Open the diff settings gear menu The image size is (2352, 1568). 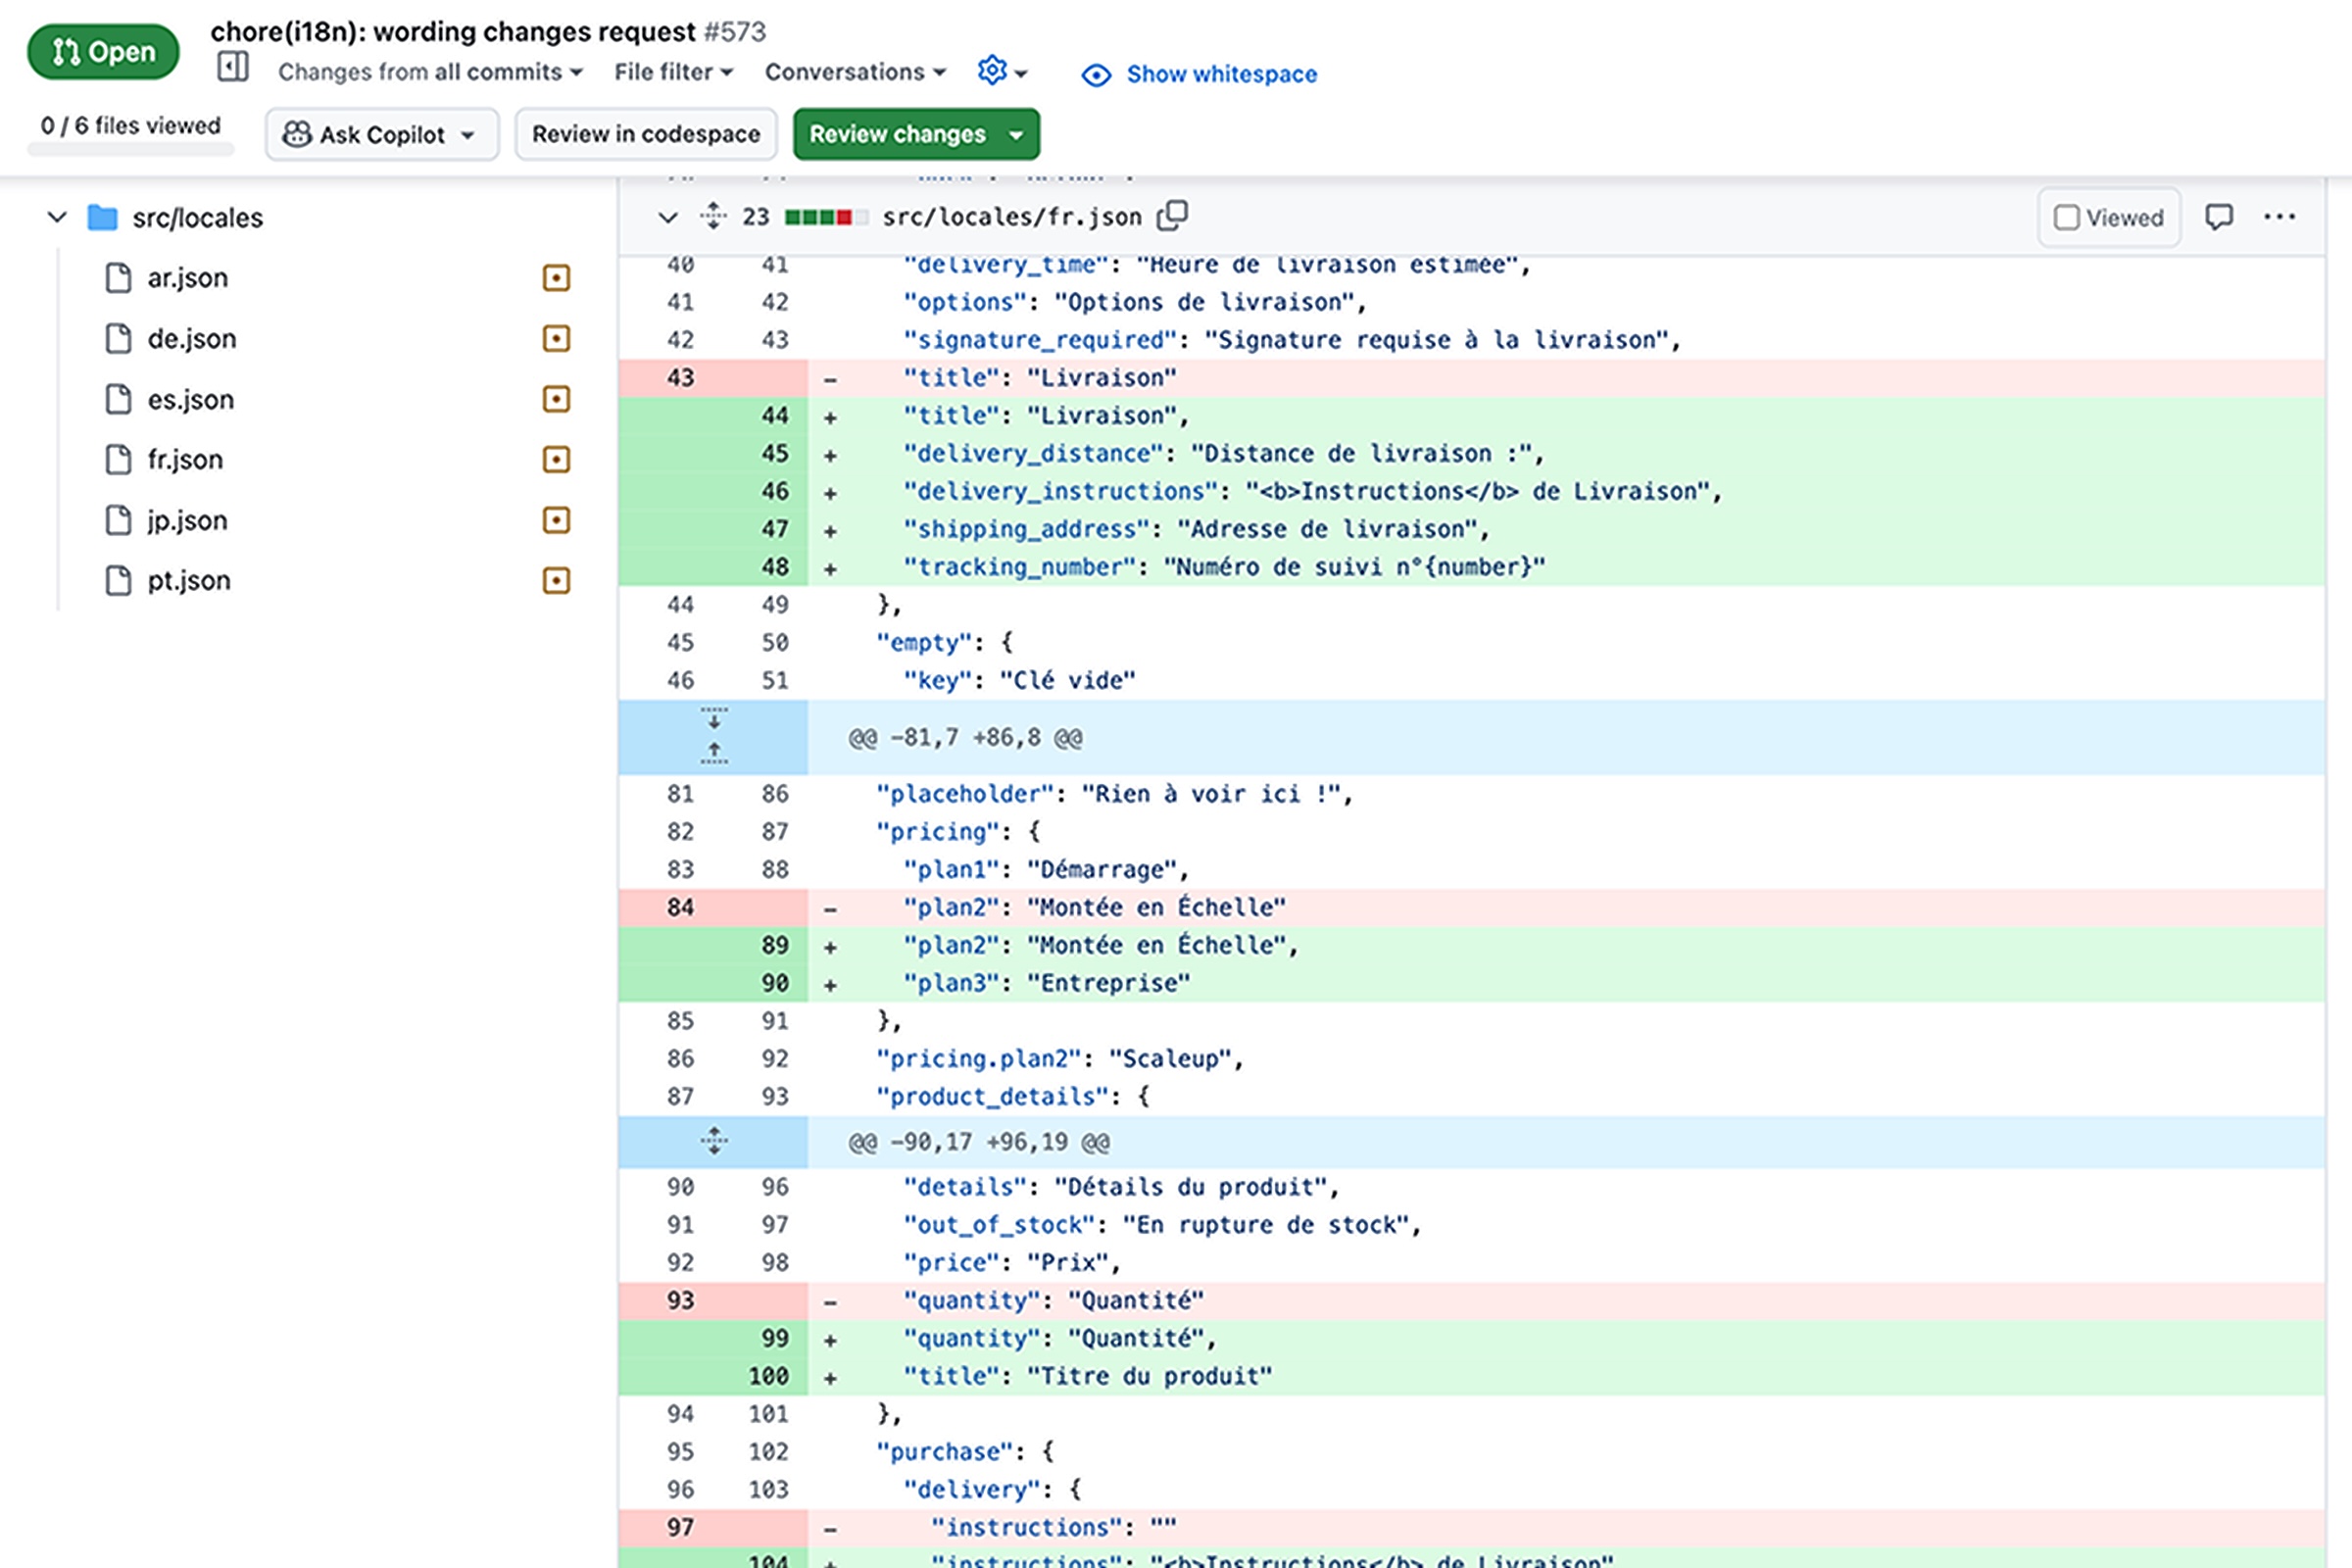coord(1001,71)
